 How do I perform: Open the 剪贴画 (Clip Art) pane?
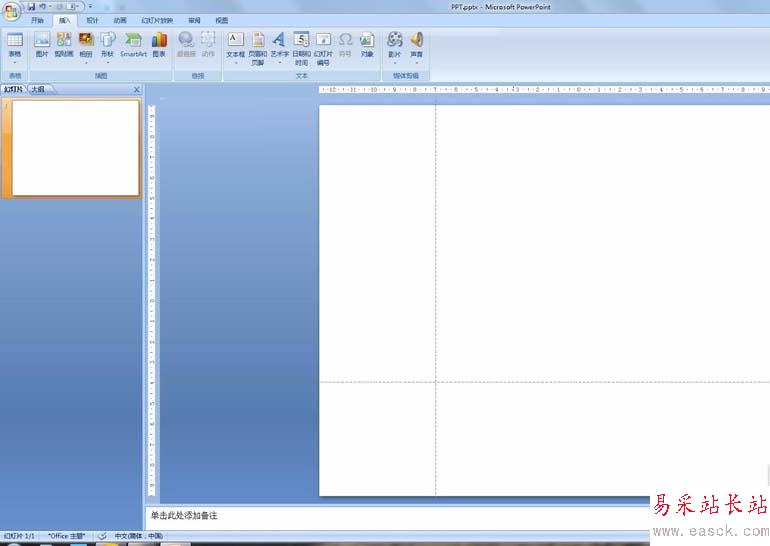click(64, 44)
